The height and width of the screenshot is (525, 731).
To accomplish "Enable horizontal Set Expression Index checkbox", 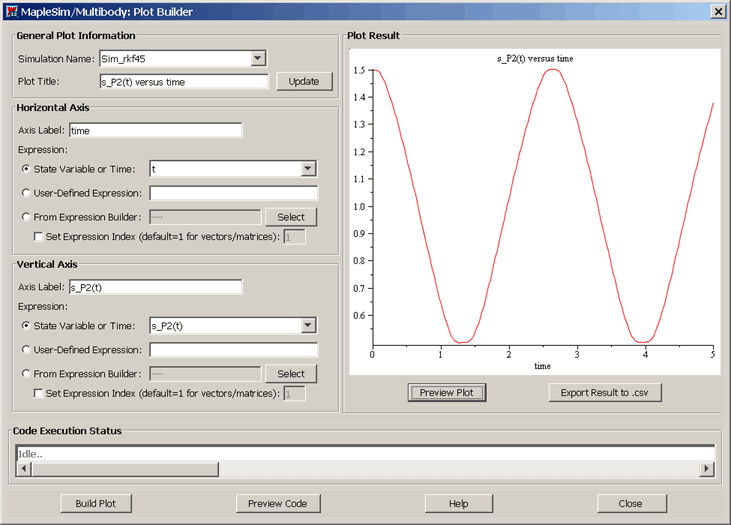I will click(x=39, y=237).
